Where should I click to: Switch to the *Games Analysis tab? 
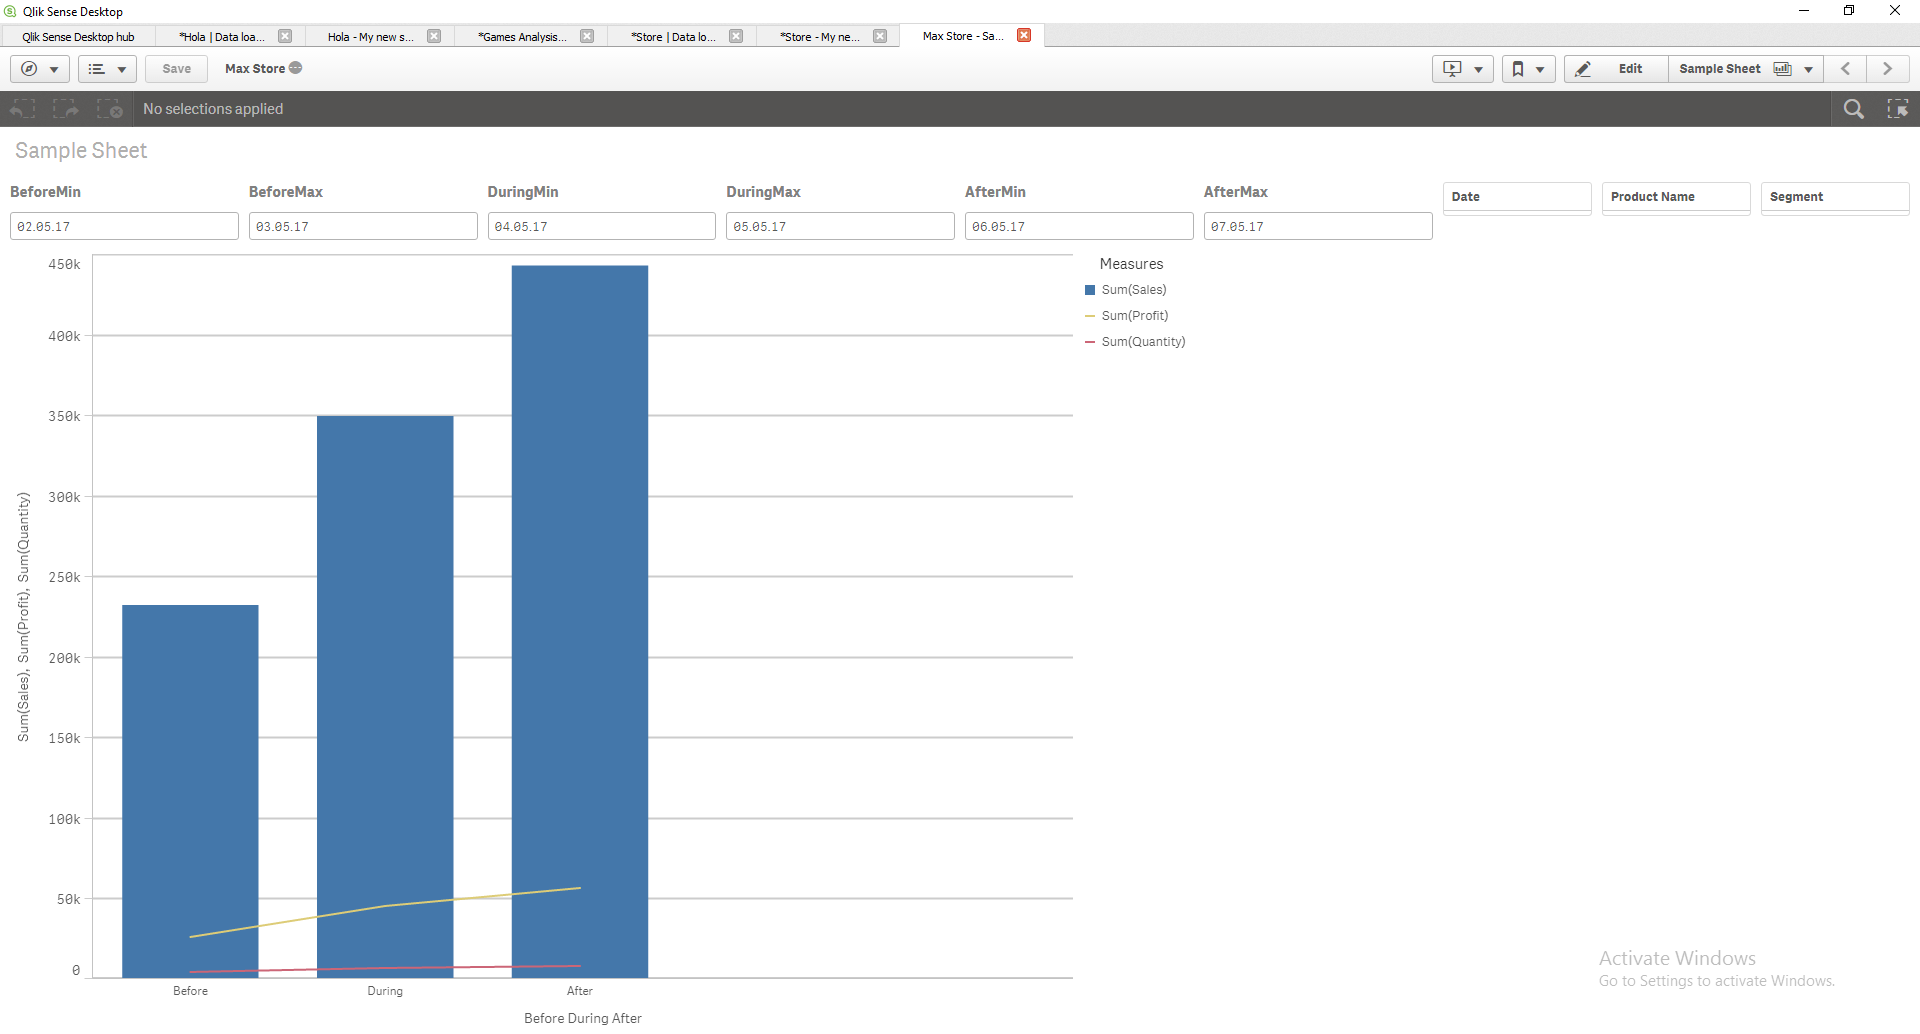pos(522,37)
